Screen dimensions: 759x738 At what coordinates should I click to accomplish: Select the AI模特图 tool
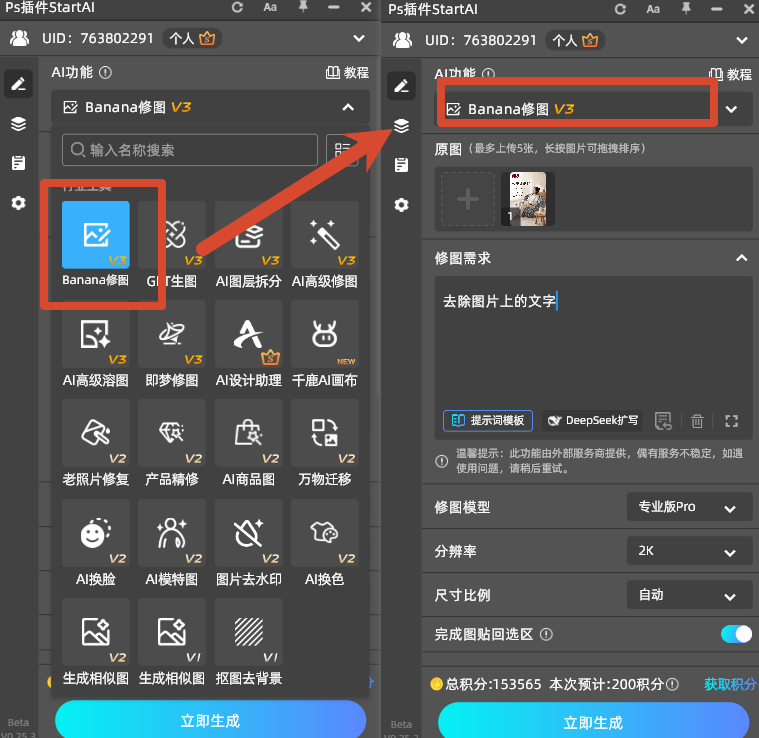coord(172,533)
